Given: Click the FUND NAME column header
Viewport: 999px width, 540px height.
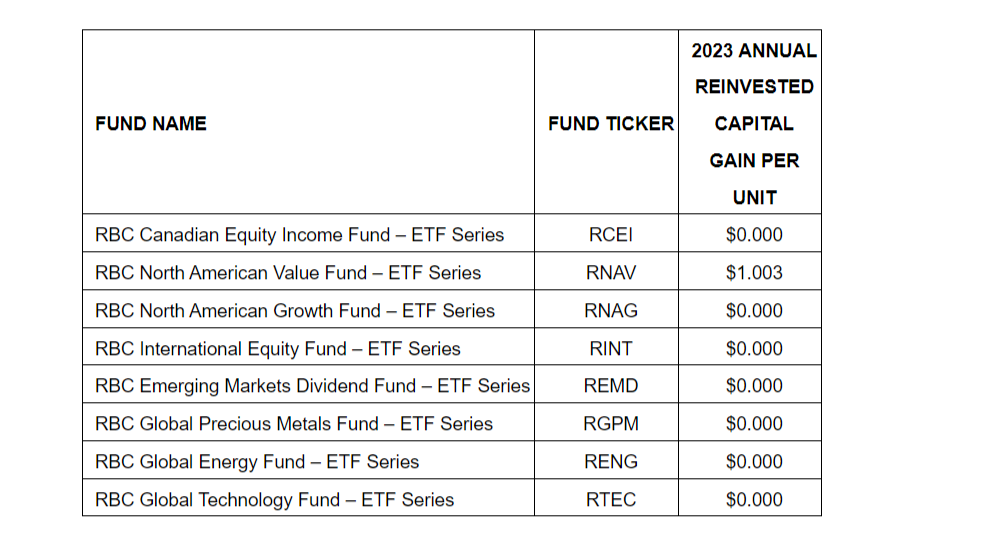Looking at the screenshot, I should click(x=151, y=124).
